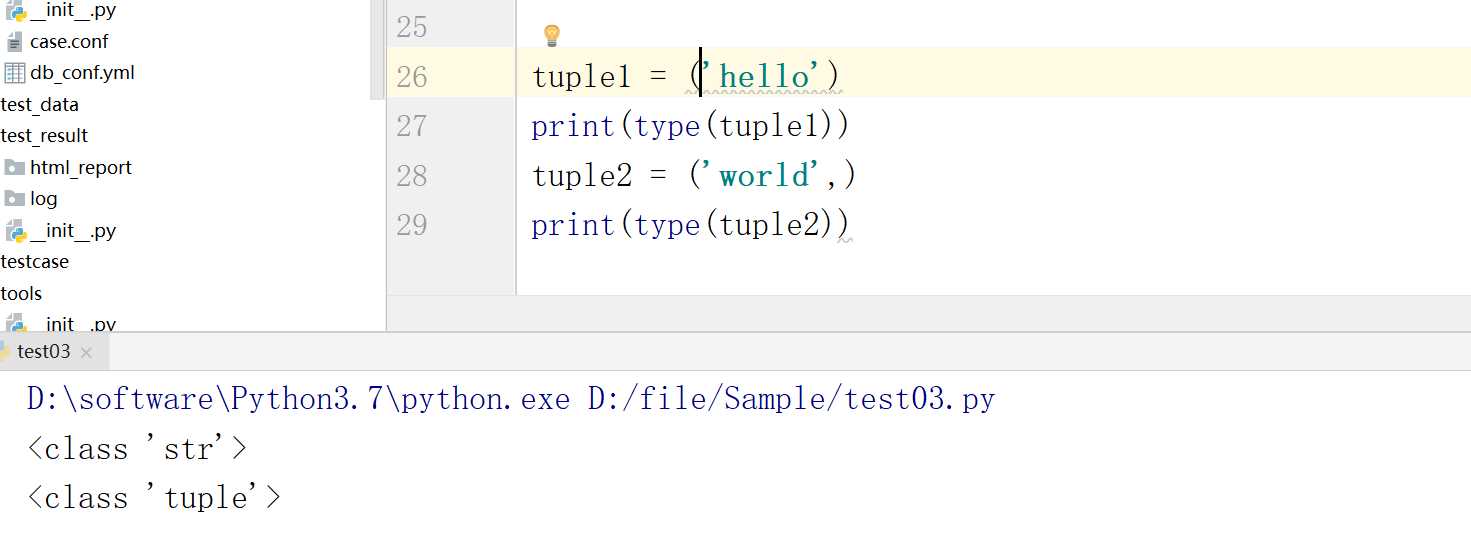Image resolution: width=1471 pixels, height=559 pixels.
Task: Select the tools folder in project tree
Action: point(22,294)
